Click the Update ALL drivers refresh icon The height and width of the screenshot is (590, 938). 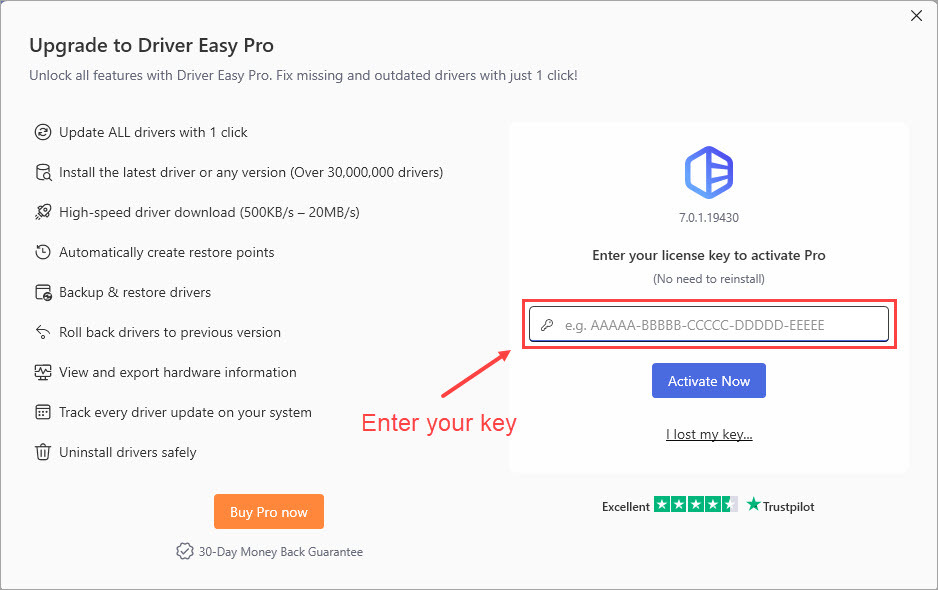[x=42, y=132]
